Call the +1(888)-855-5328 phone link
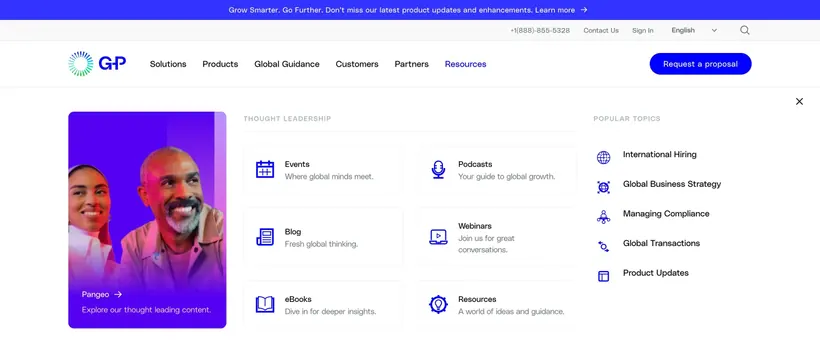The height and width of the screenshot is (360, 820). point(540,30)
